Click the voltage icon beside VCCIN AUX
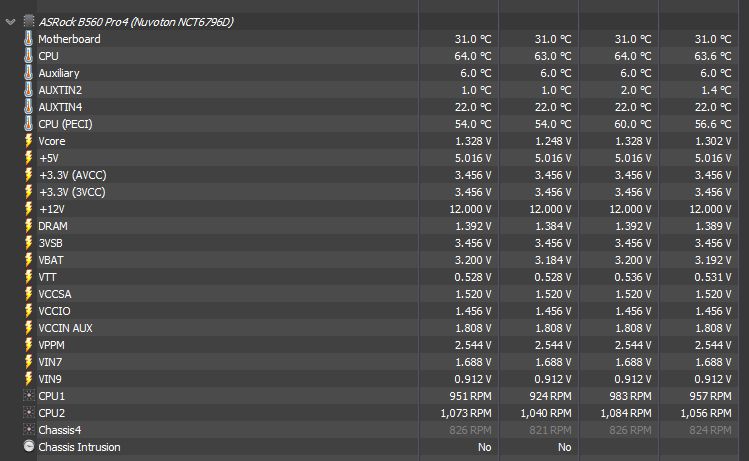The height and width of the screenshot is (461, 749). click(29, 328)
